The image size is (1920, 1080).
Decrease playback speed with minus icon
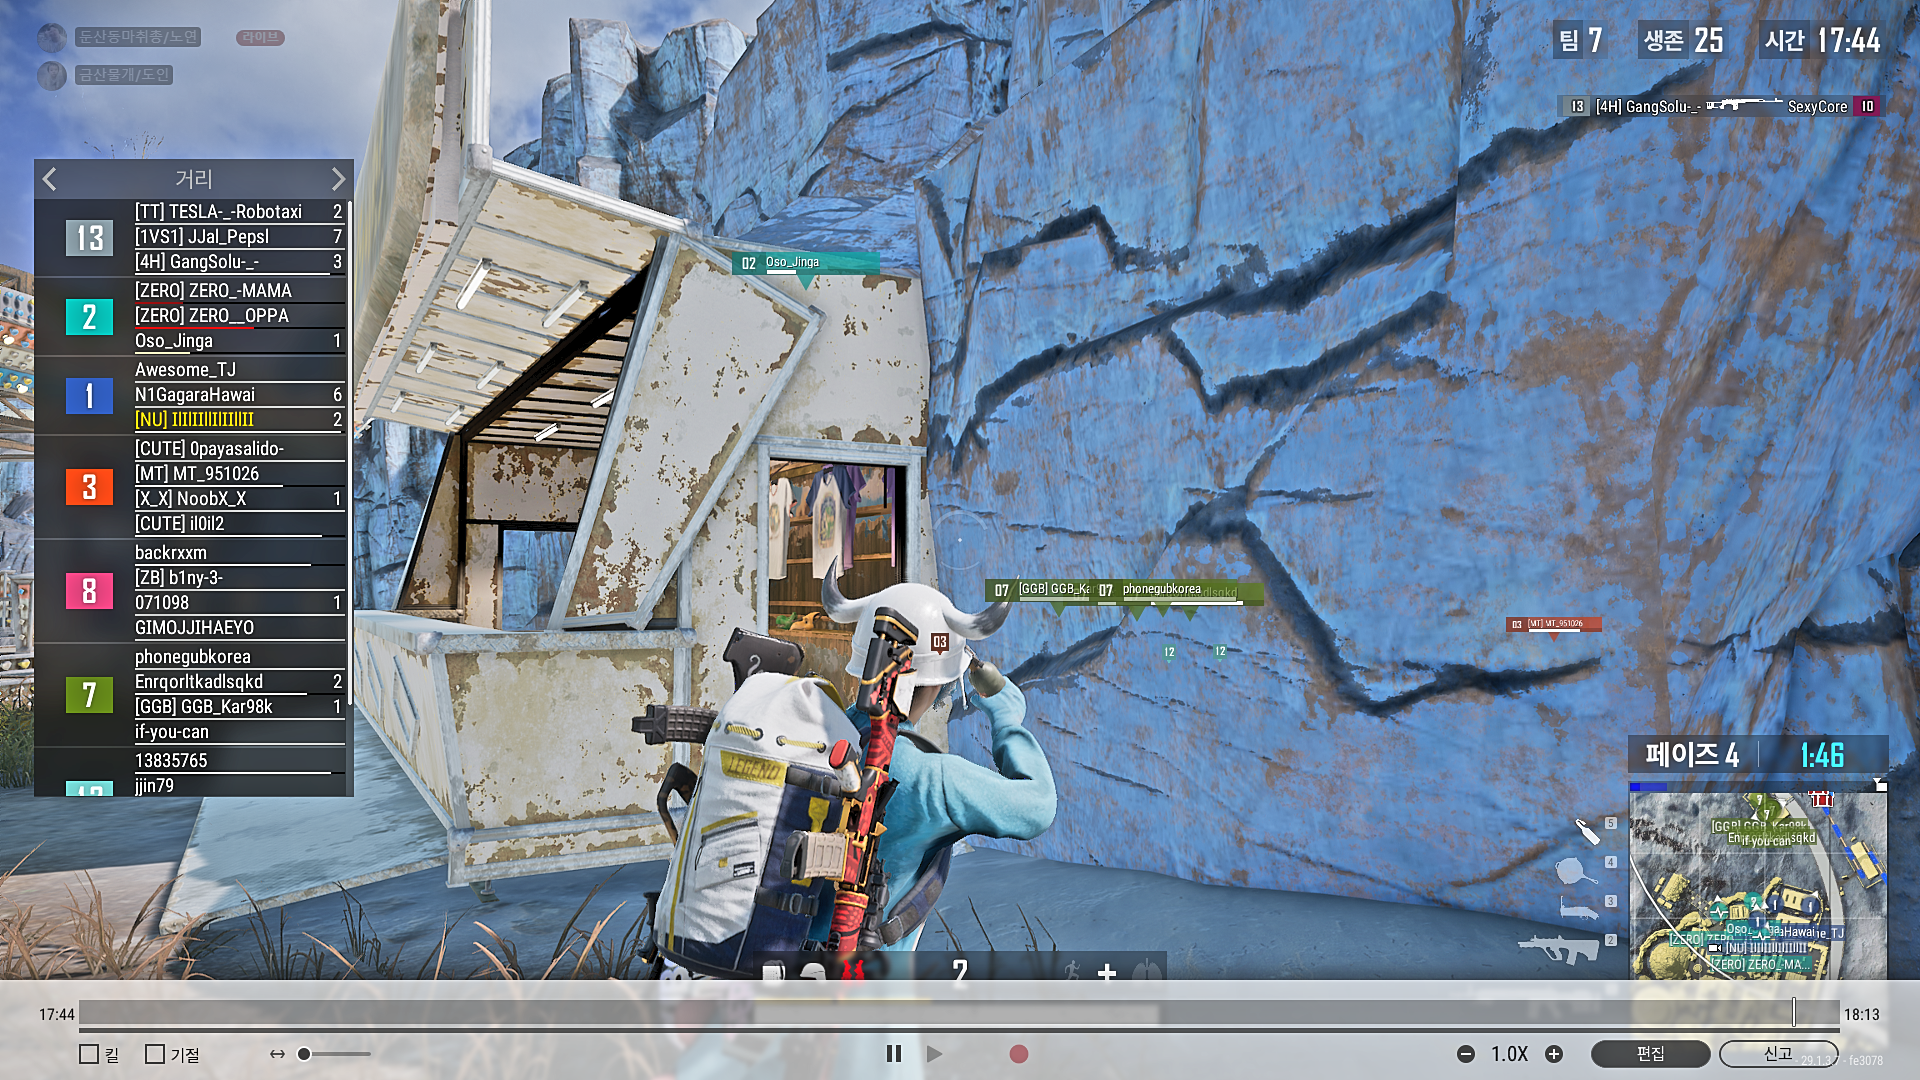pyautogui.click(x=1465, y=1054)
